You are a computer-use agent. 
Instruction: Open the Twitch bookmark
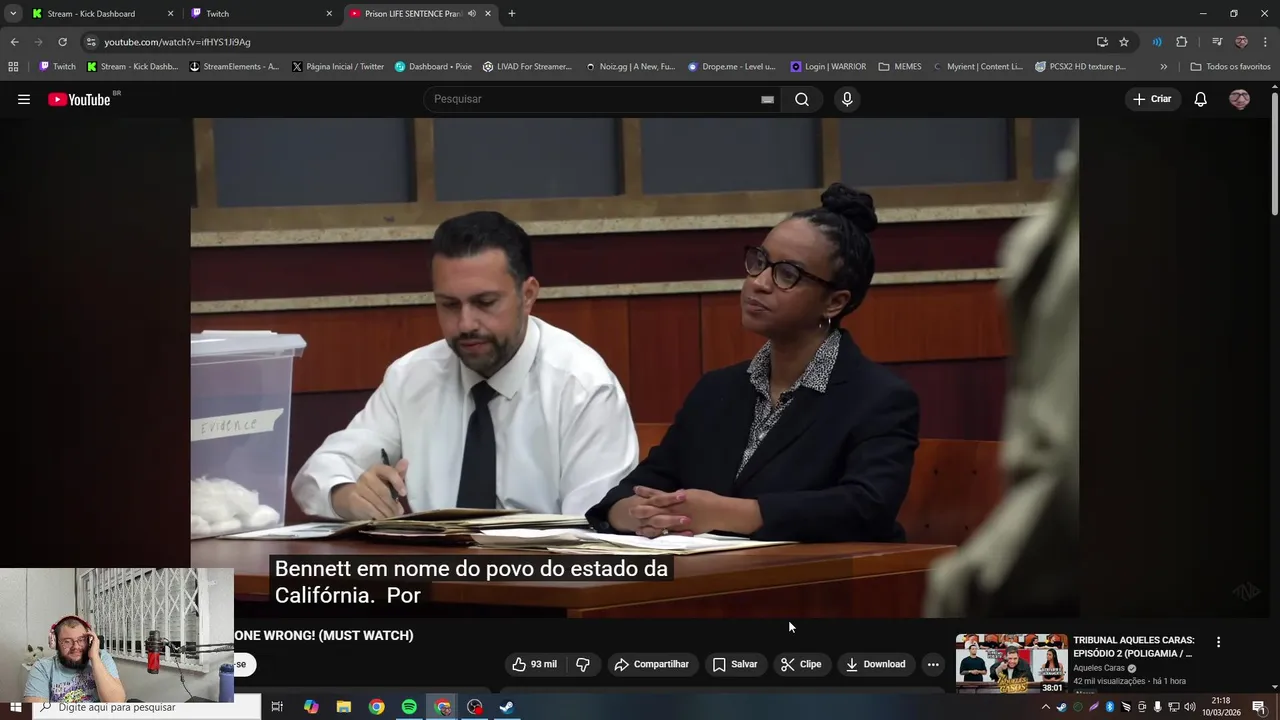pos(57,67)
